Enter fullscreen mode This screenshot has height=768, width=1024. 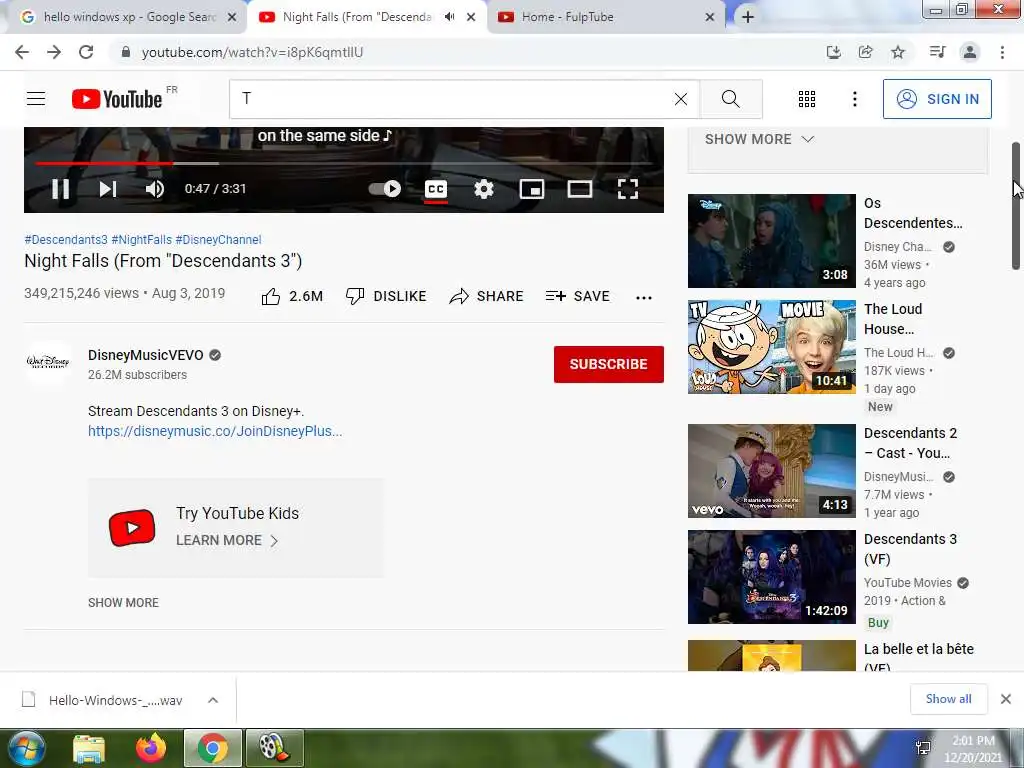[x=628, y=189]
